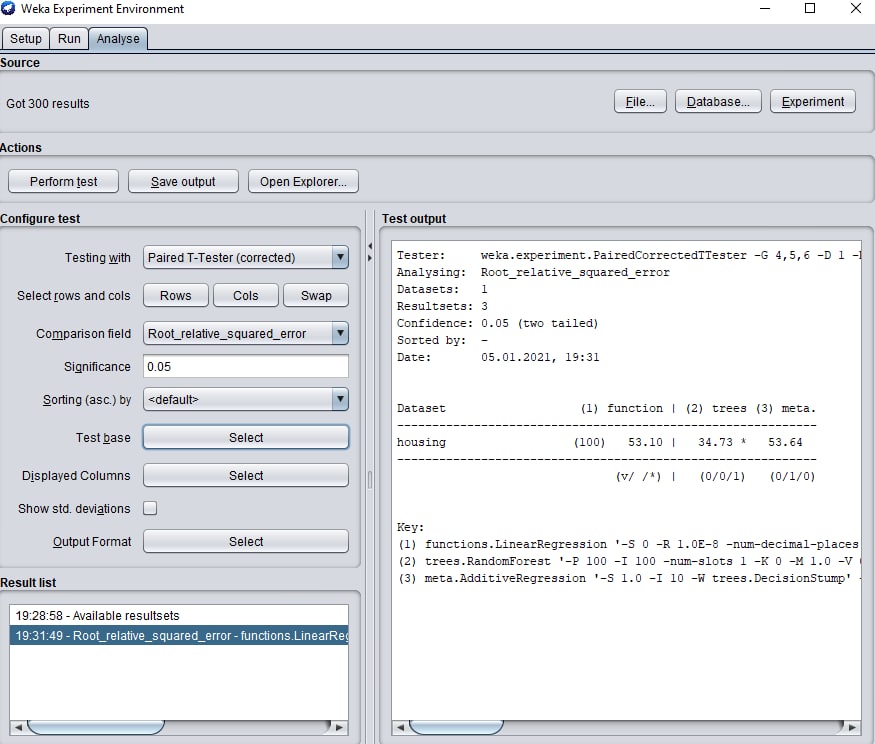Click Save output button
This screenshot has width=875, height=744.
pos(183,181)
